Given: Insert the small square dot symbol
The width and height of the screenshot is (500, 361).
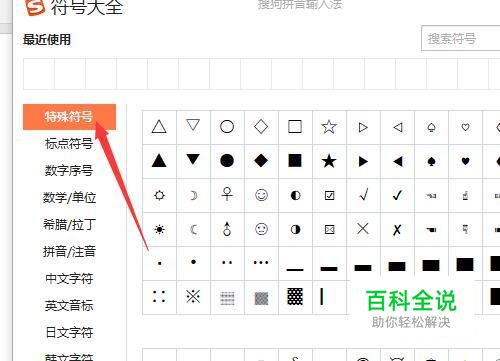Looking at the screenshot, I should click(159, 263).
